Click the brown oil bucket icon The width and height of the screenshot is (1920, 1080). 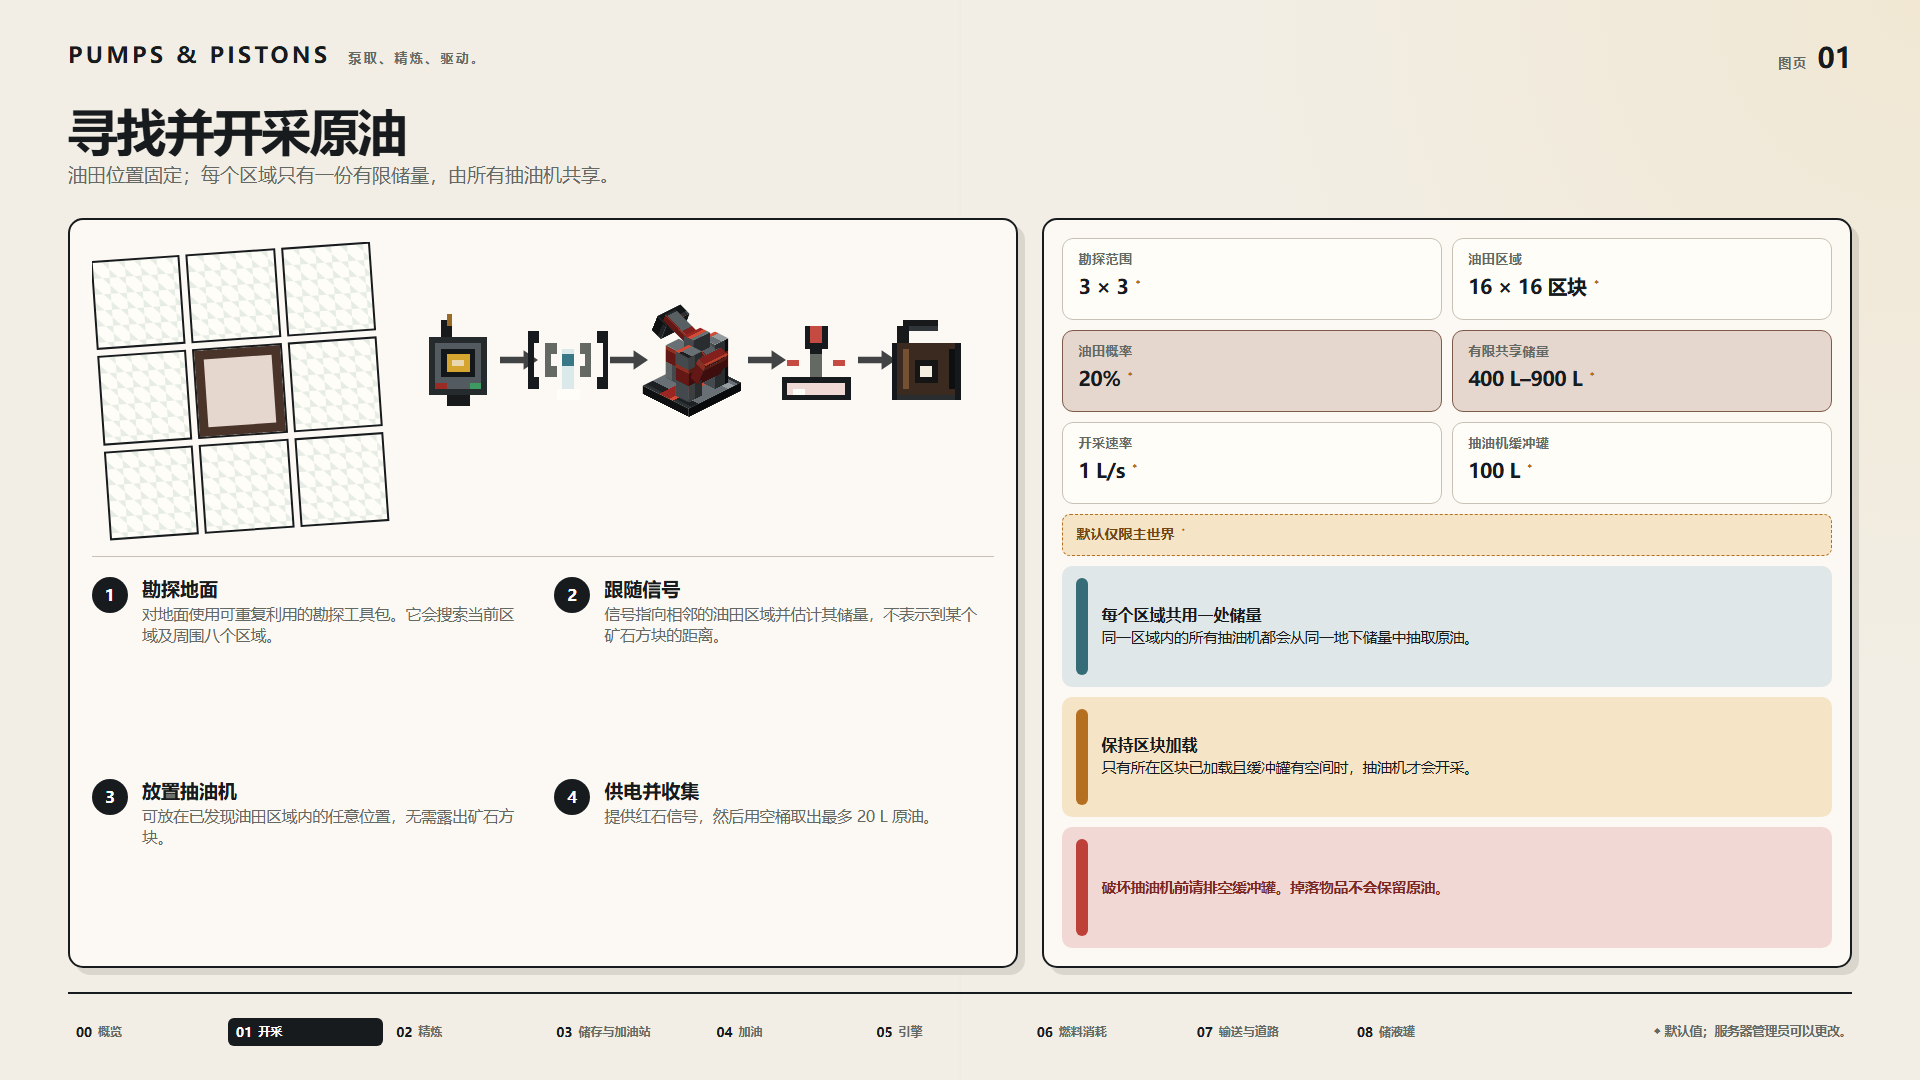click(926, 360)
